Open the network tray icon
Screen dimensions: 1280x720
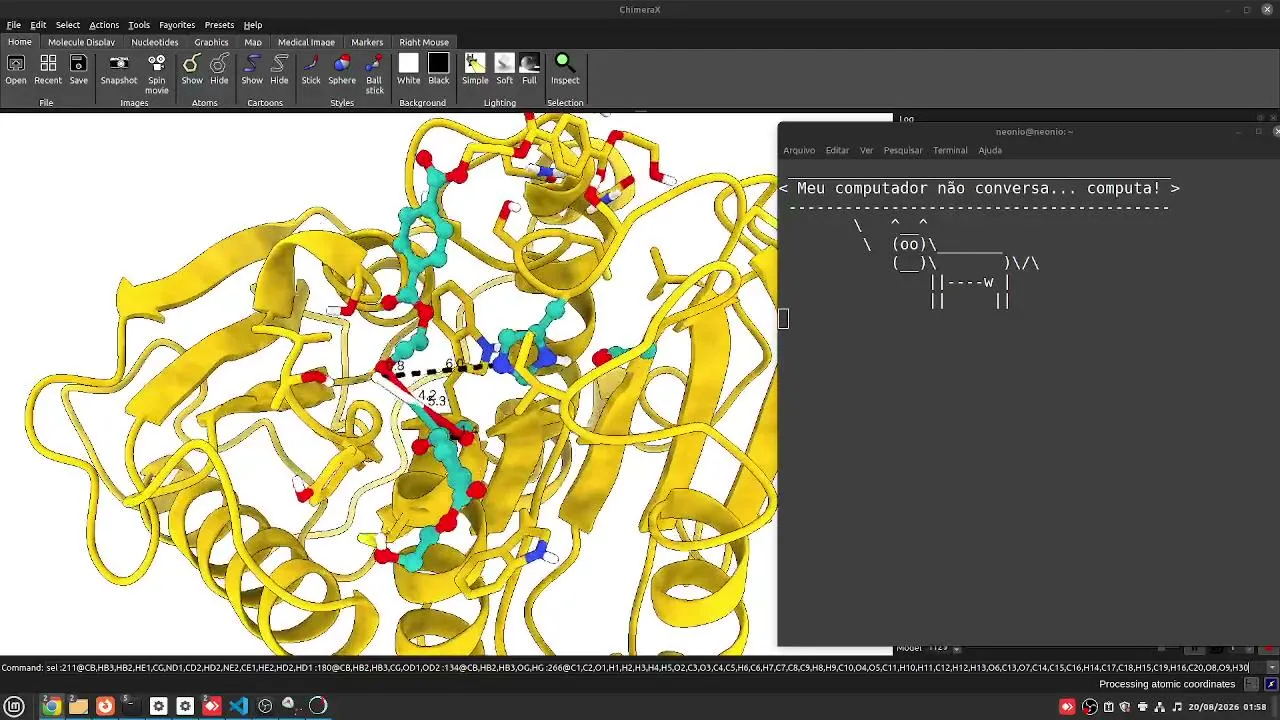point(1160,707)
